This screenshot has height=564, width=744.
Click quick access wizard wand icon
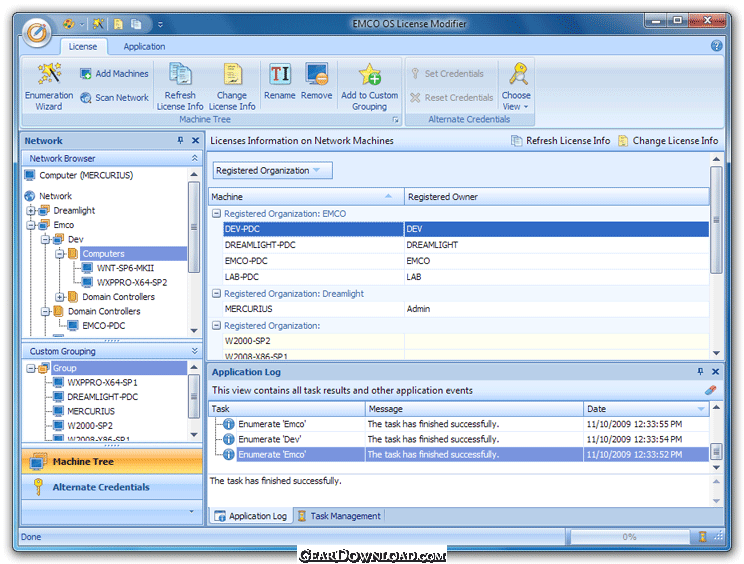[x=98, y=24]
